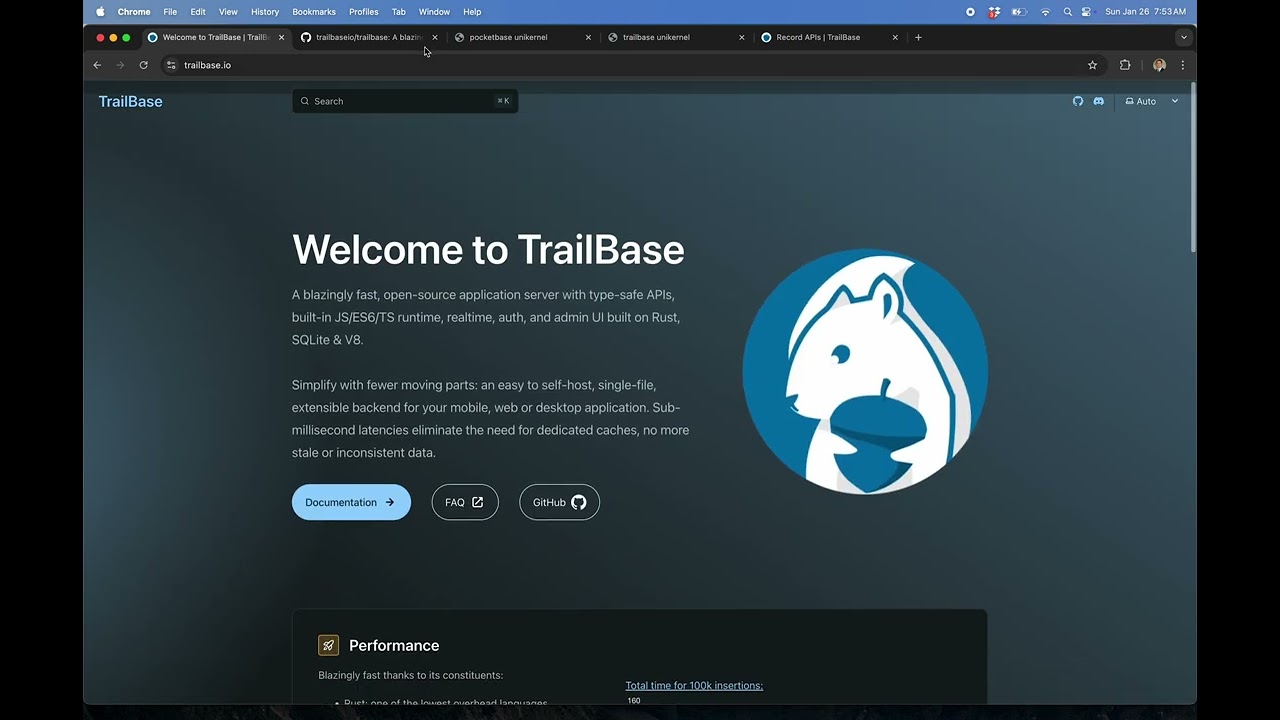
Task: Click the browser forward arrow
Action: click(x=120, y=65)
